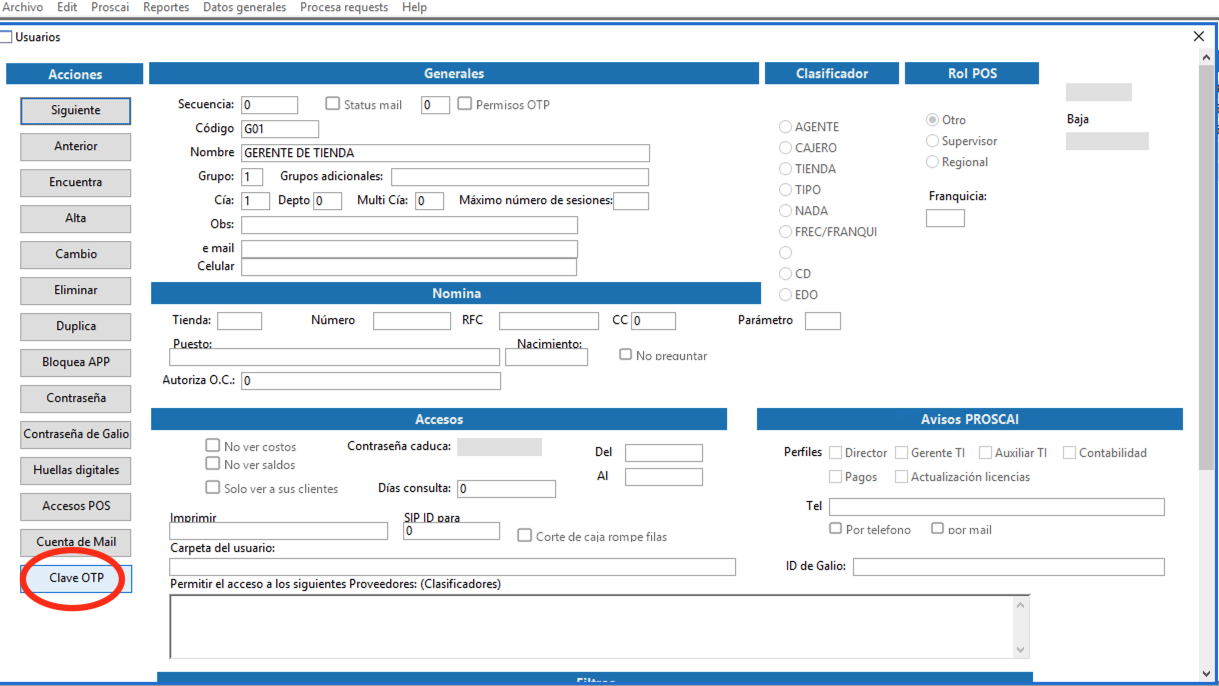Click the Clave OTP button
Viewport: 1219px width, 686px height.
click(x=76, y=578)
